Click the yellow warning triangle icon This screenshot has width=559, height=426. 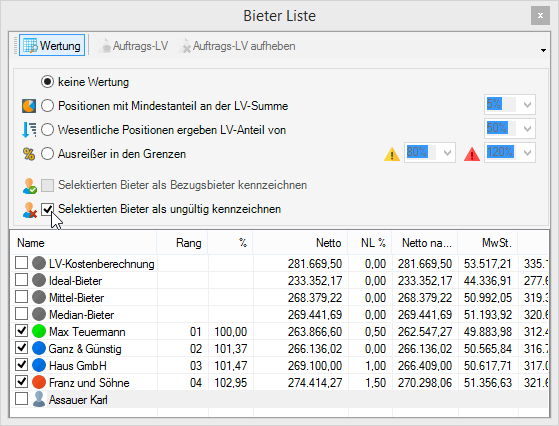(391, 154)
